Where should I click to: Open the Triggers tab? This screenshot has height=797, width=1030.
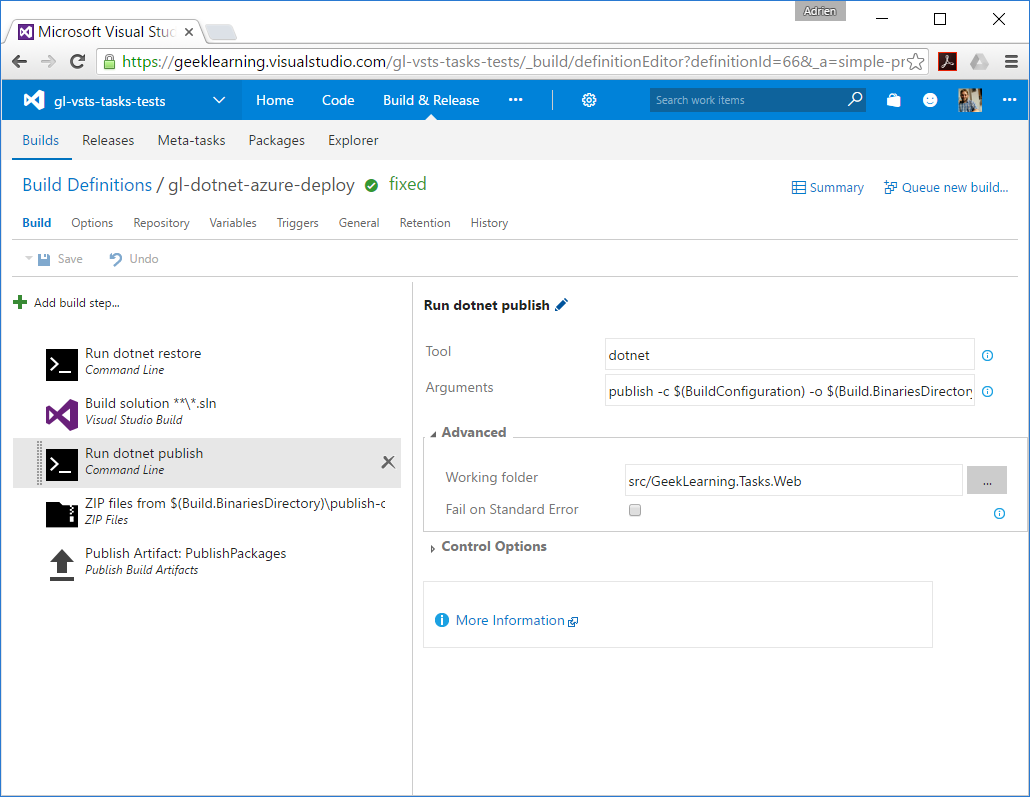[x=298, y=223]
